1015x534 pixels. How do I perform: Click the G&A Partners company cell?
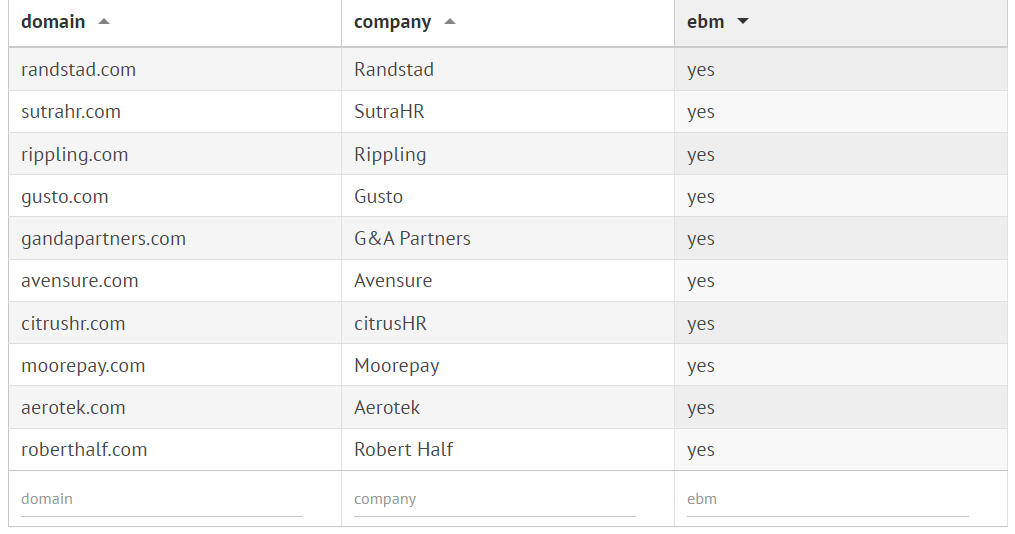tap(412, 239)
